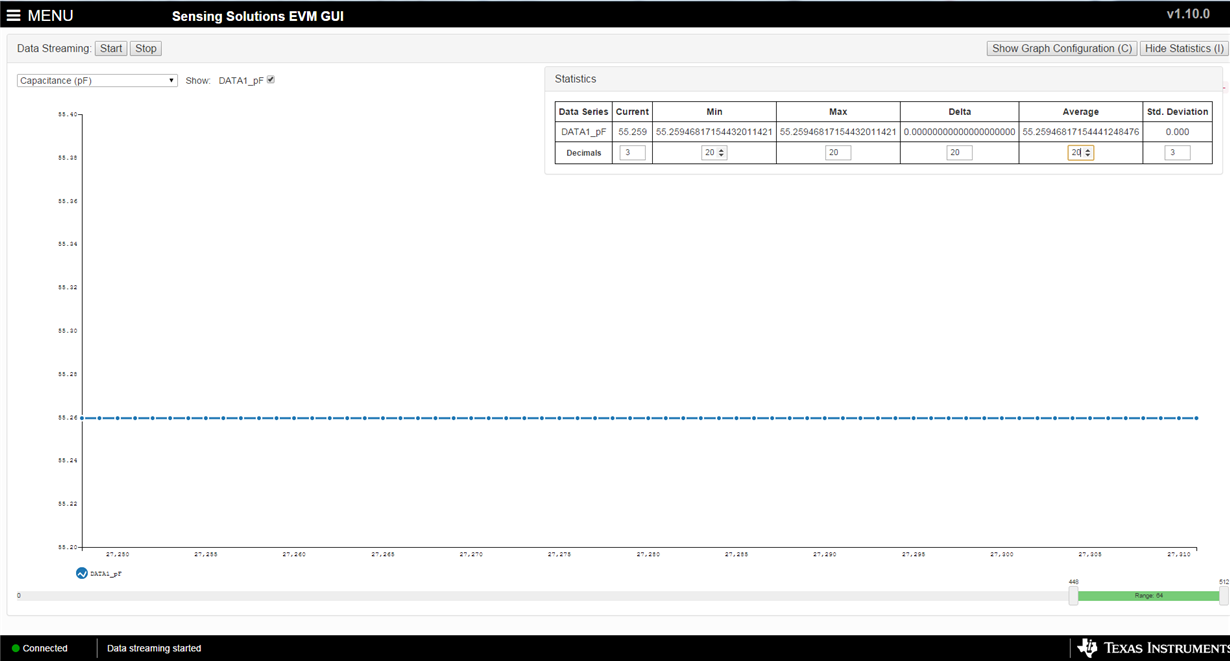Image resolution: width=1230 pixels, height=661 pixels.
Task: Click the Min decimals stepper arrows
Action: (x=722, y=153)
